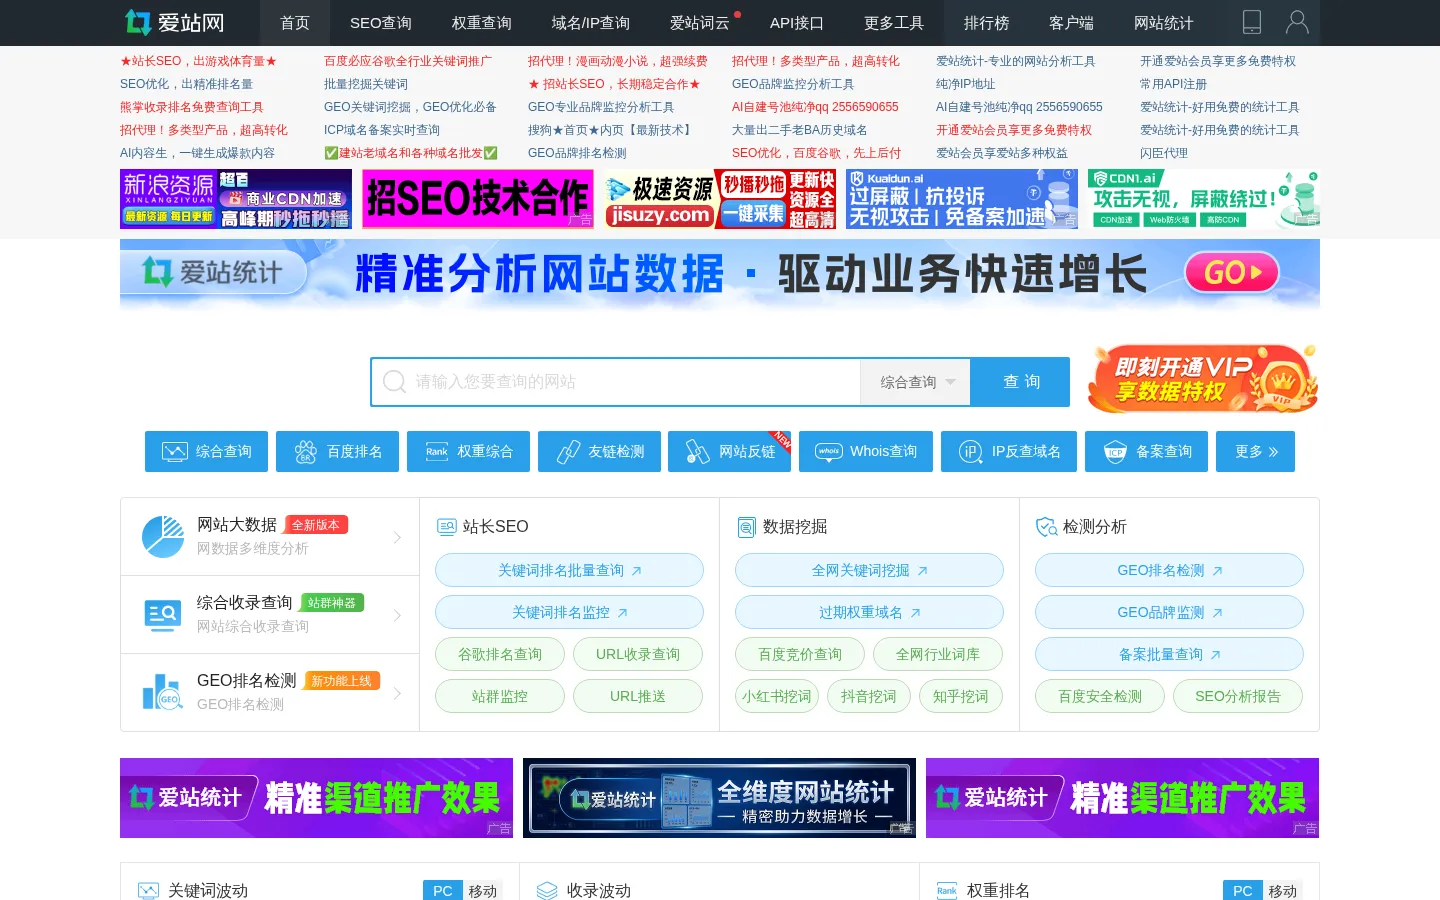Click the 爱站网 logo in the header
The image size is (1440, 900).
click(174, 22)
